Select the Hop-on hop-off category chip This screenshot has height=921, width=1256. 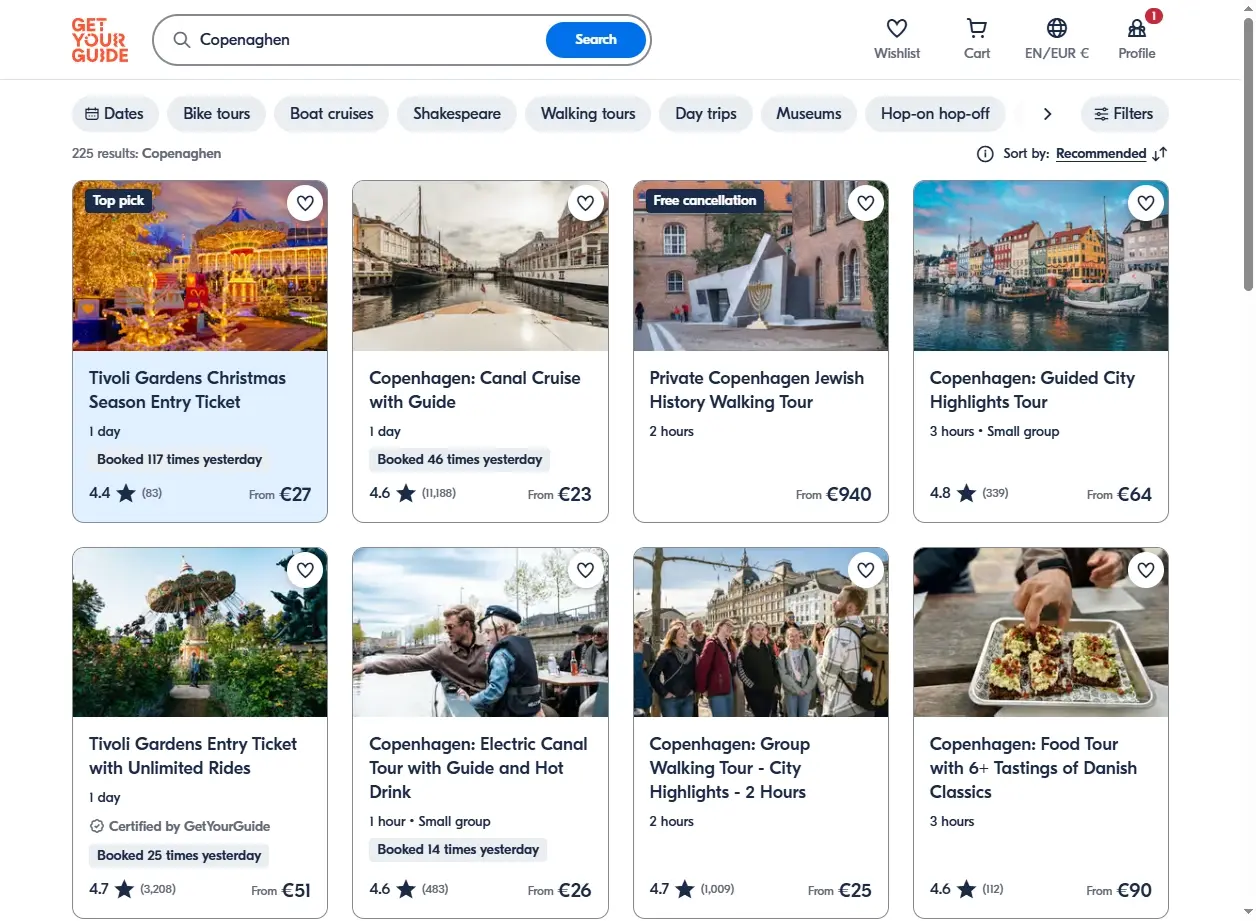936,114
